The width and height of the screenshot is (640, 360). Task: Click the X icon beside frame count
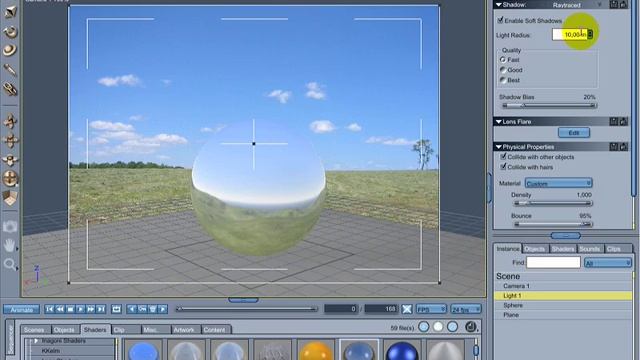[407, 309]
